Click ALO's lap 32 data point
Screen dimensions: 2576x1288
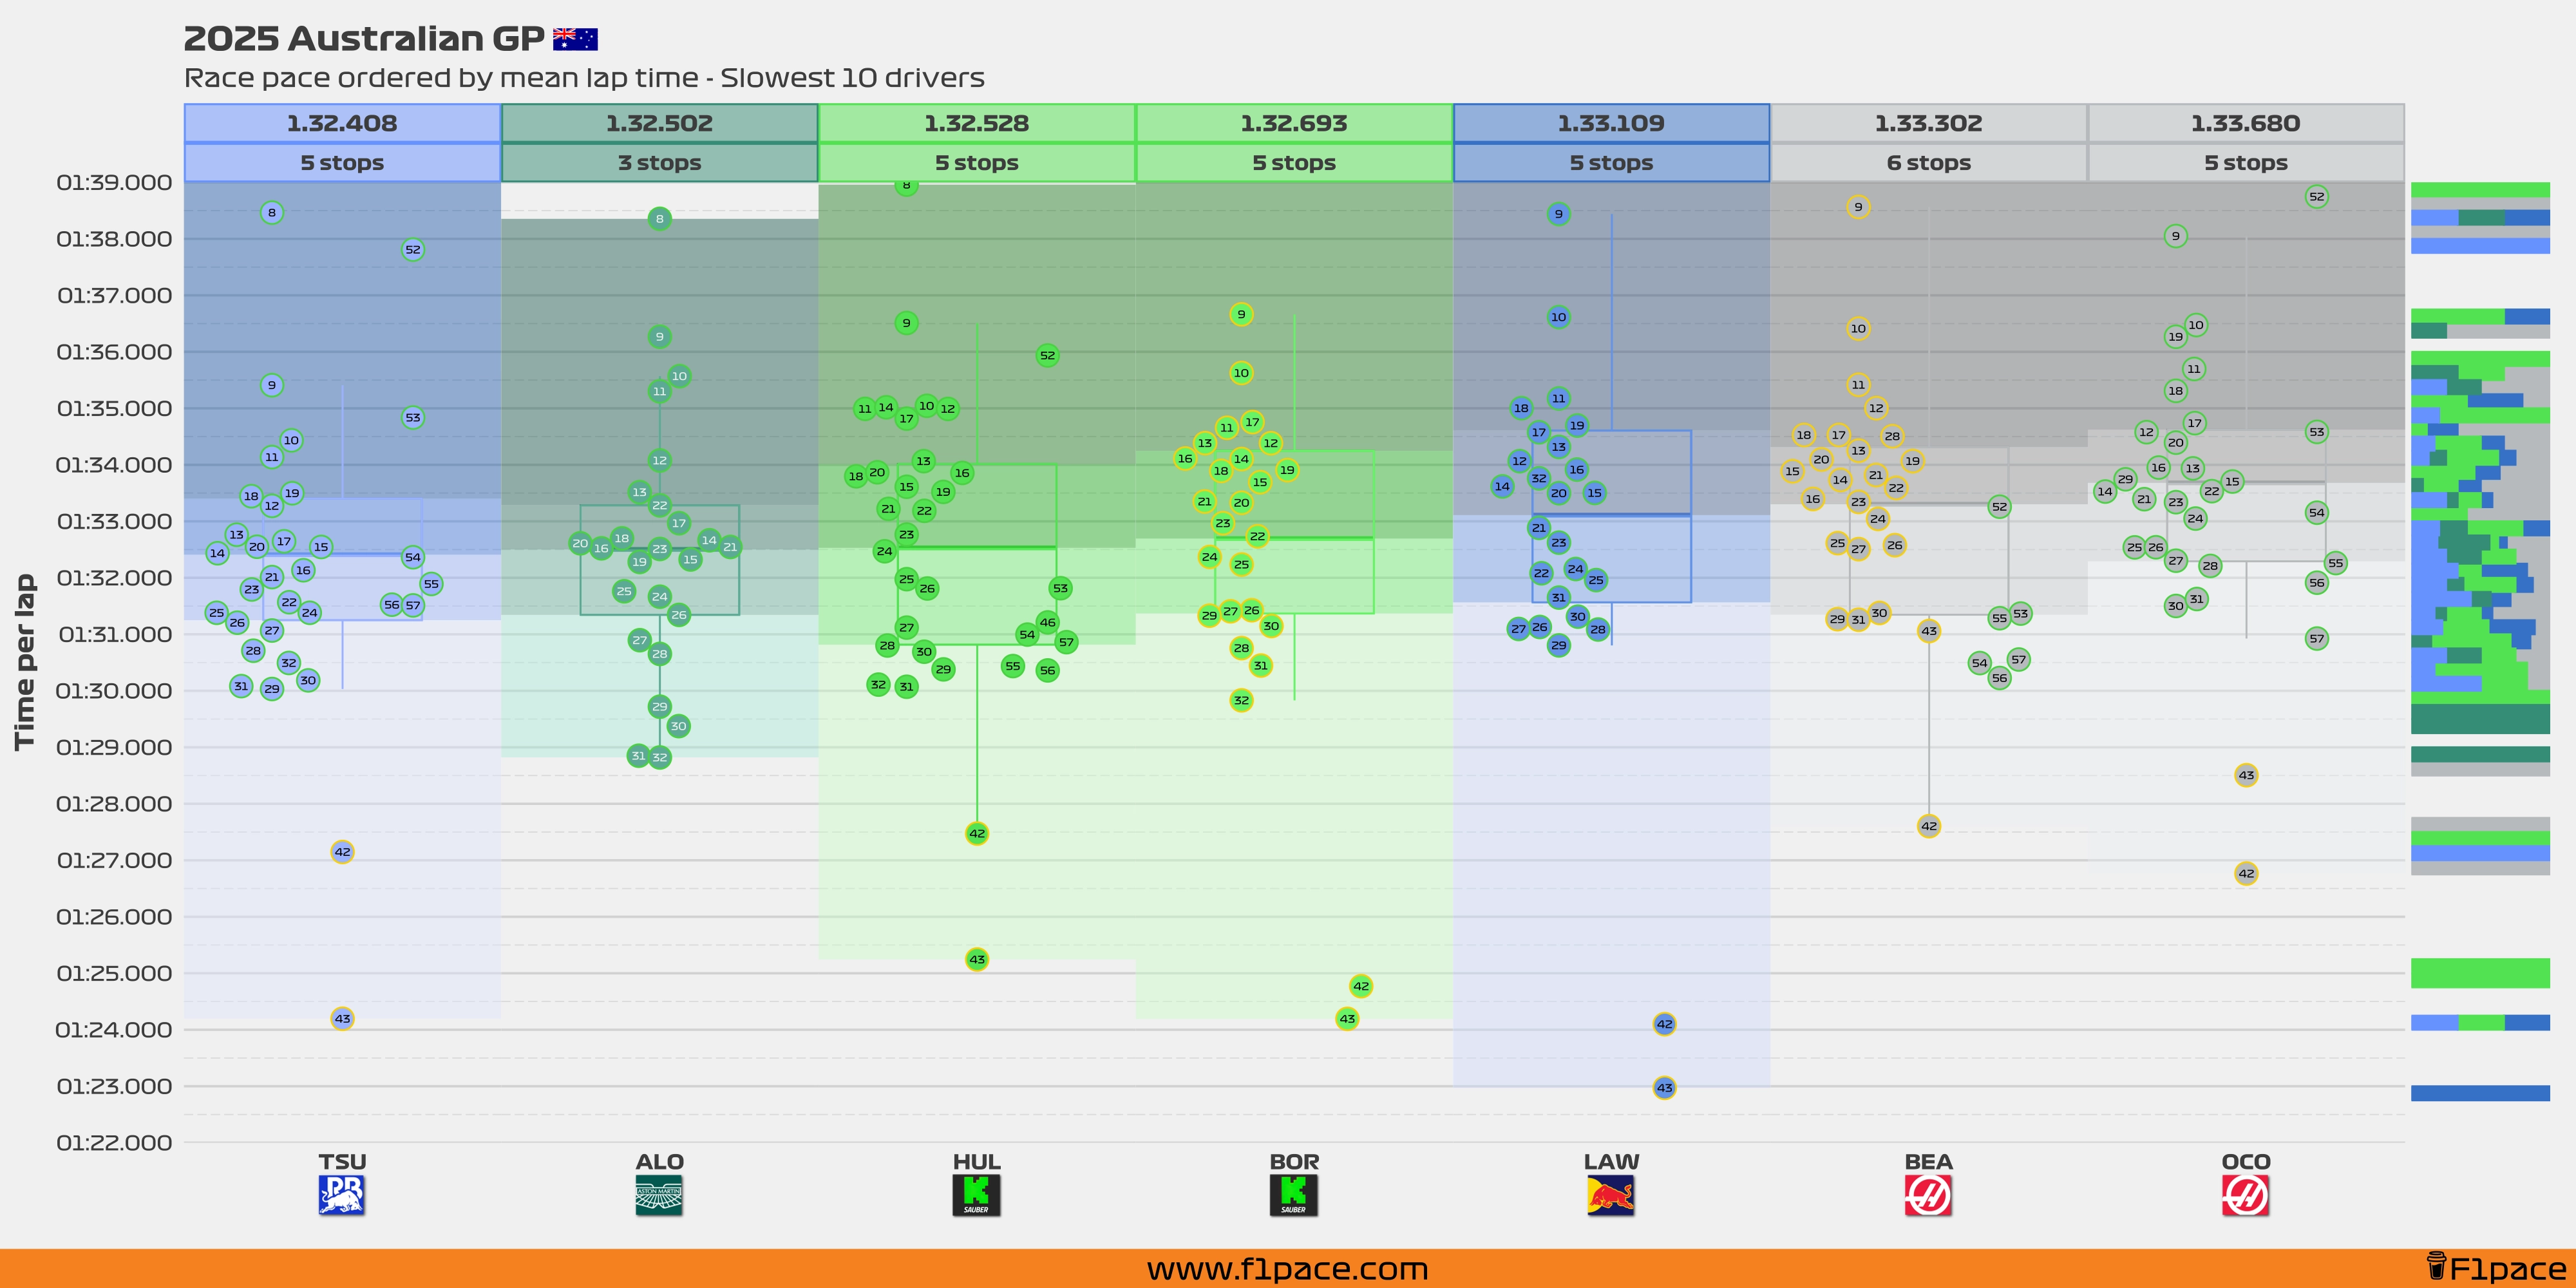tap(659, 757)
